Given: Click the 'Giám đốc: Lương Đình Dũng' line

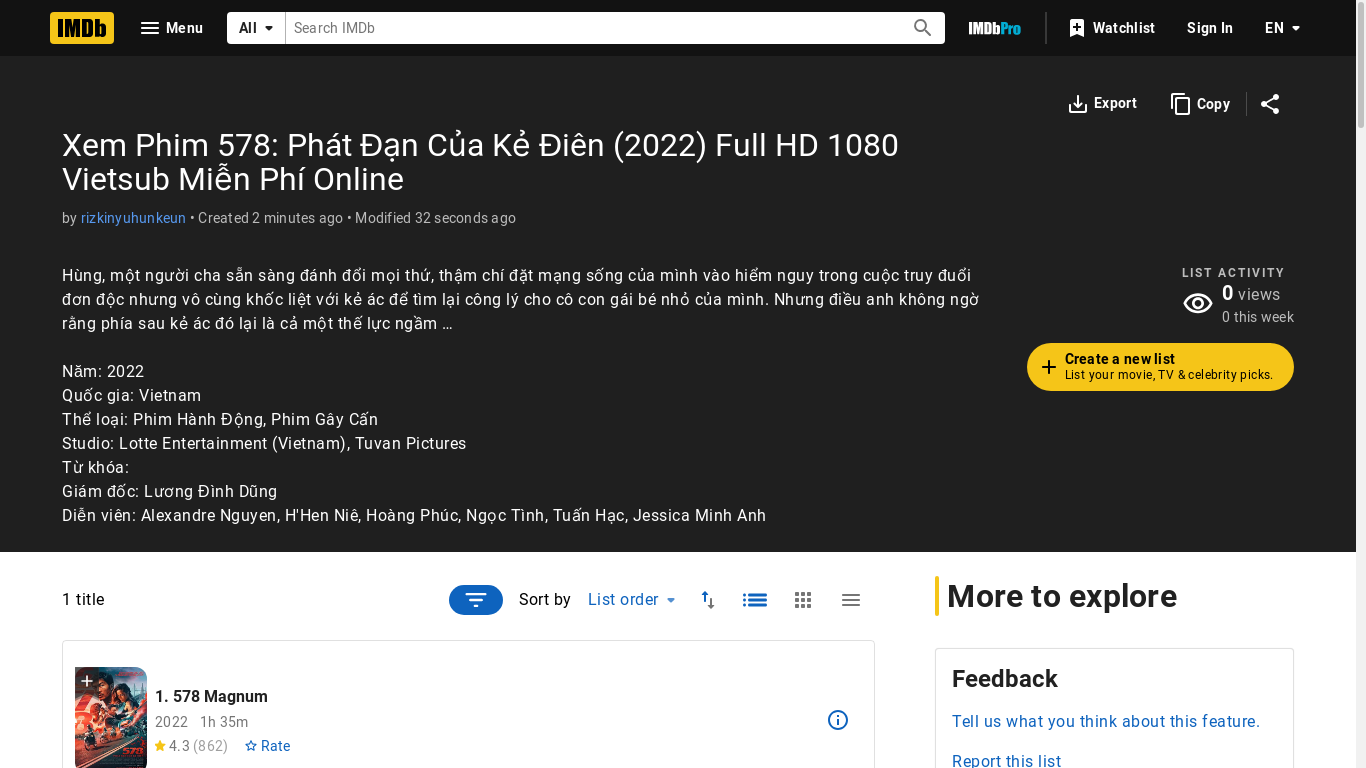Looking at the screenshot, I should tap(169, 491).
